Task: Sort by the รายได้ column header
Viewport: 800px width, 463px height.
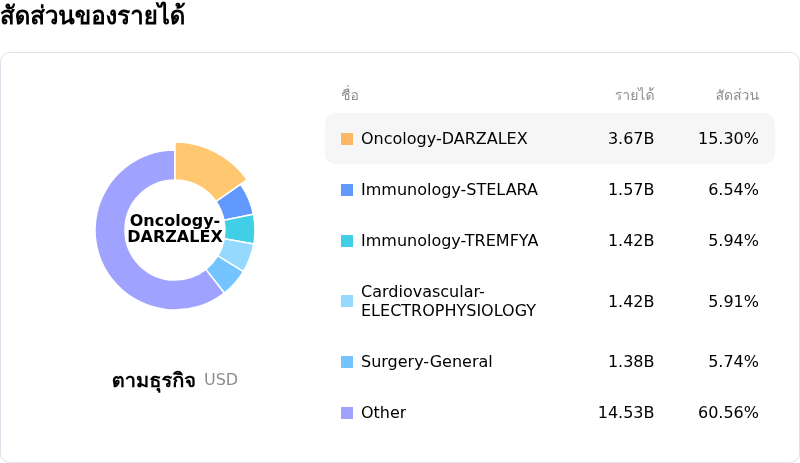Action: pyautogui.click(x=634, y=96)
